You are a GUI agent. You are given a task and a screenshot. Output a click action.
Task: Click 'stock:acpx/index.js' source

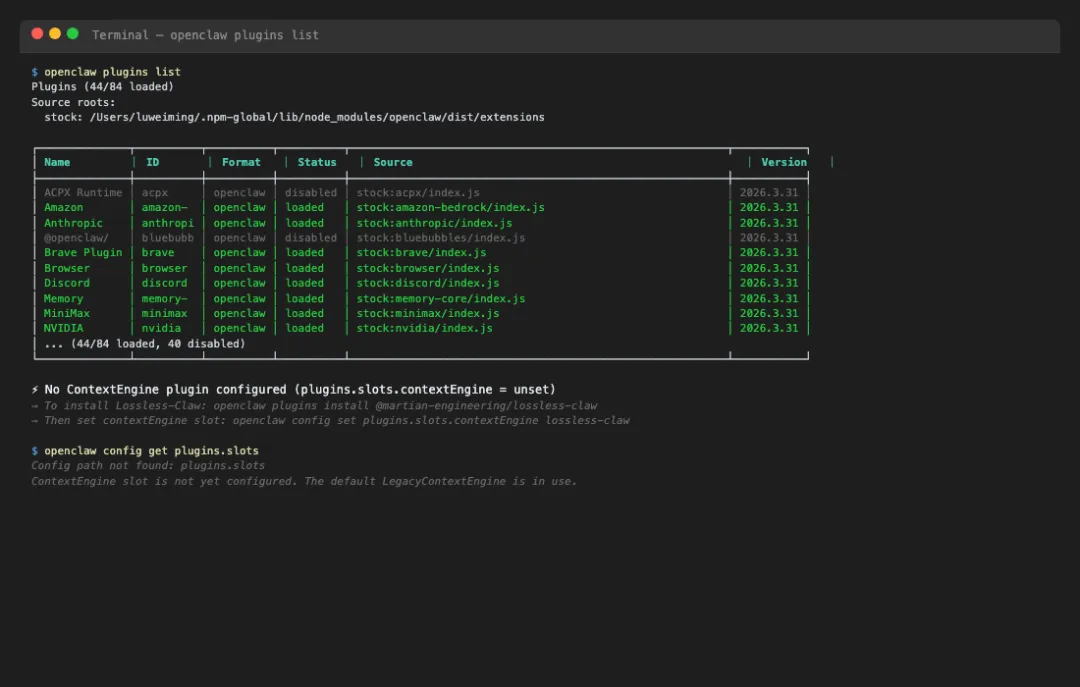pyautogui.click(x=418, y=193)
